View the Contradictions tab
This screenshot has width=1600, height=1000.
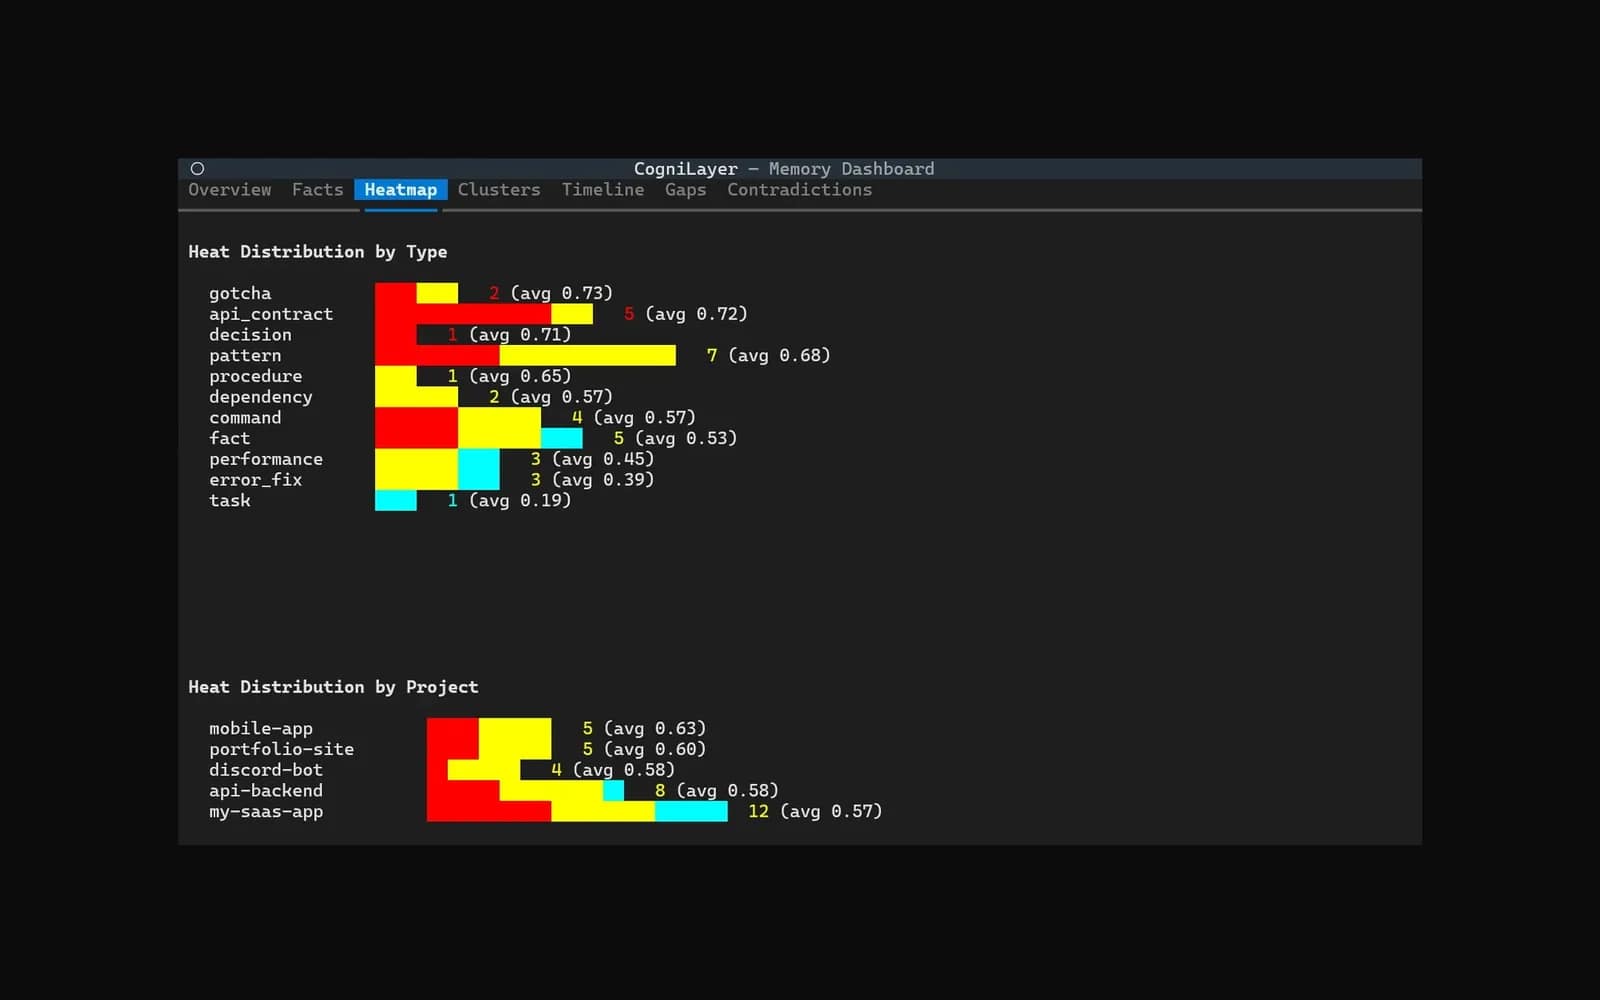(799, 190)
